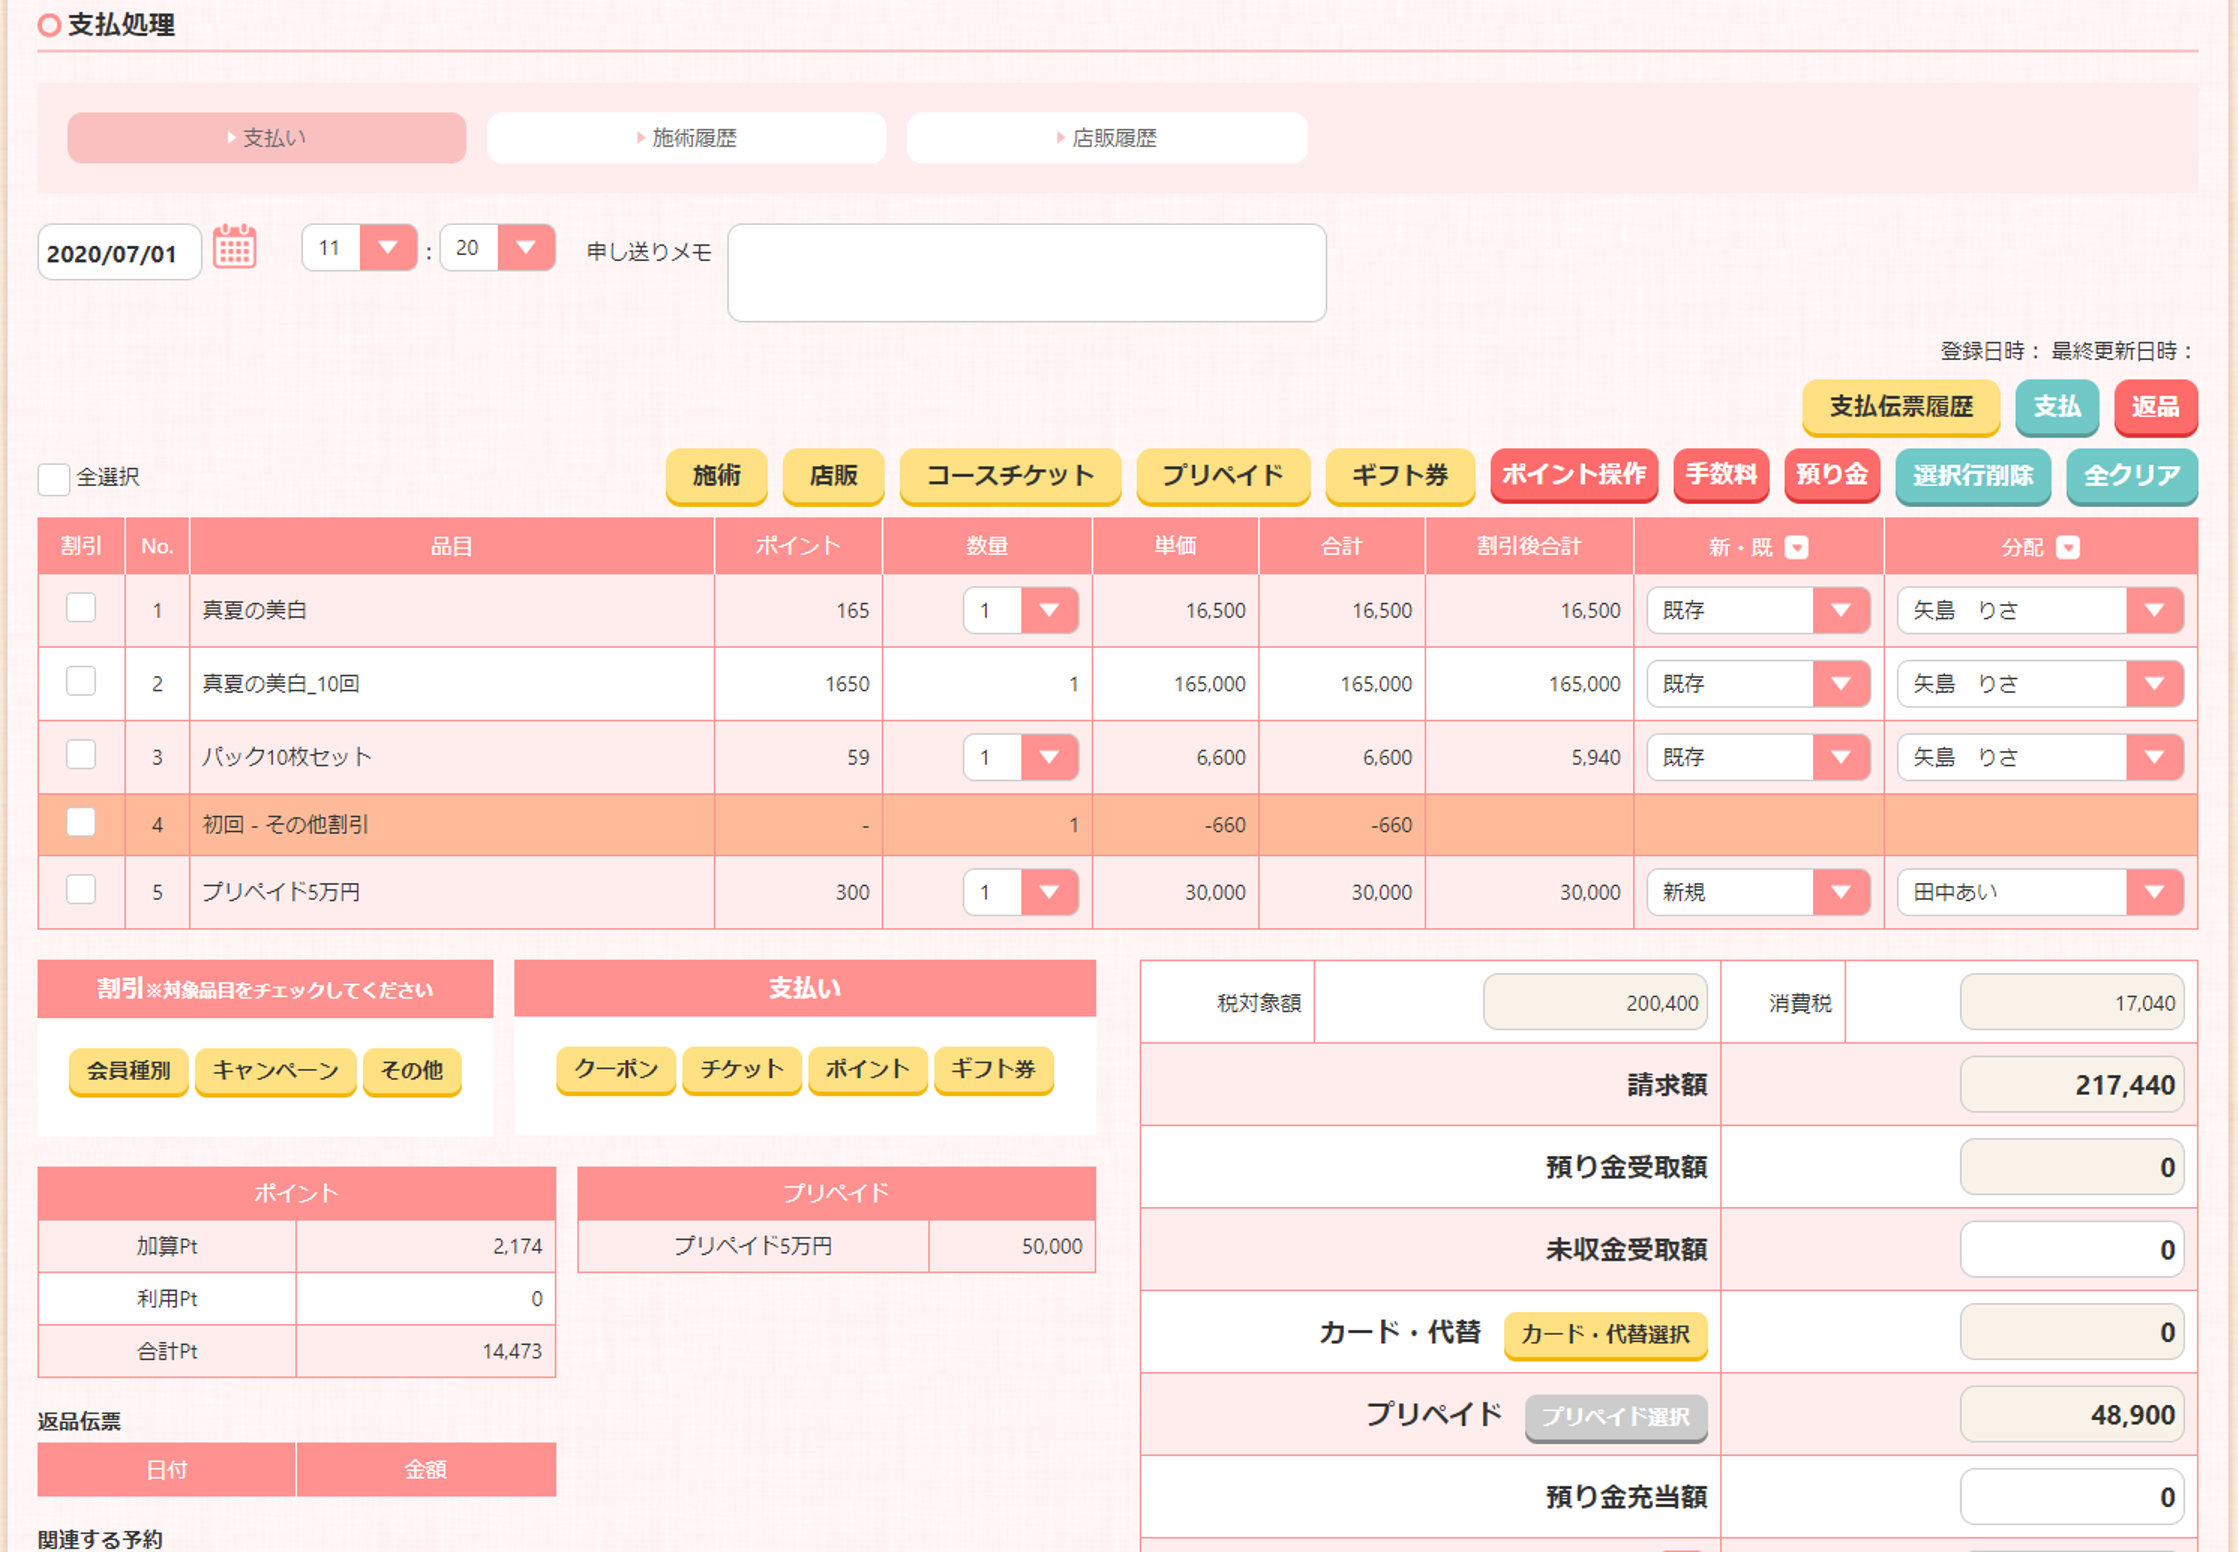Click the 新・既 column header arrow icon
Screen dimensions: 2238x1552
[1797, 547]
